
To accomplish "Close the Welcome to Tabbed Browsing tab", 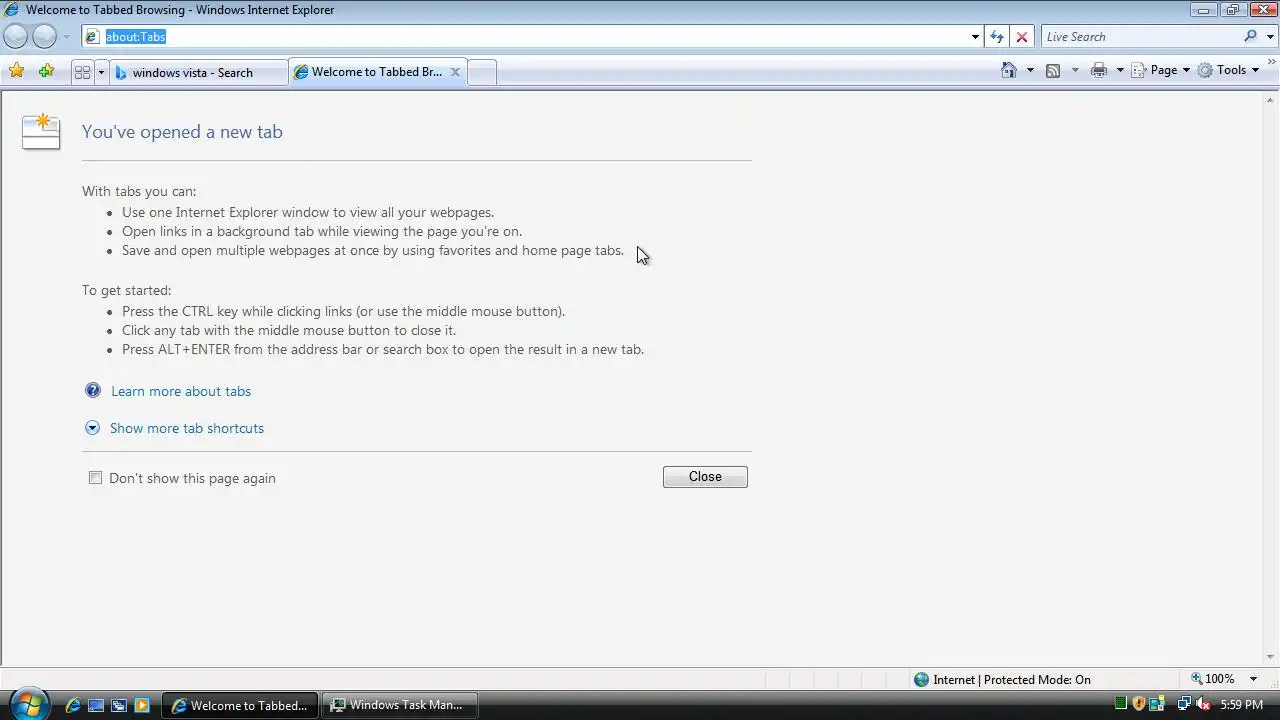I will pyautogui.click(x=455, y=72).
